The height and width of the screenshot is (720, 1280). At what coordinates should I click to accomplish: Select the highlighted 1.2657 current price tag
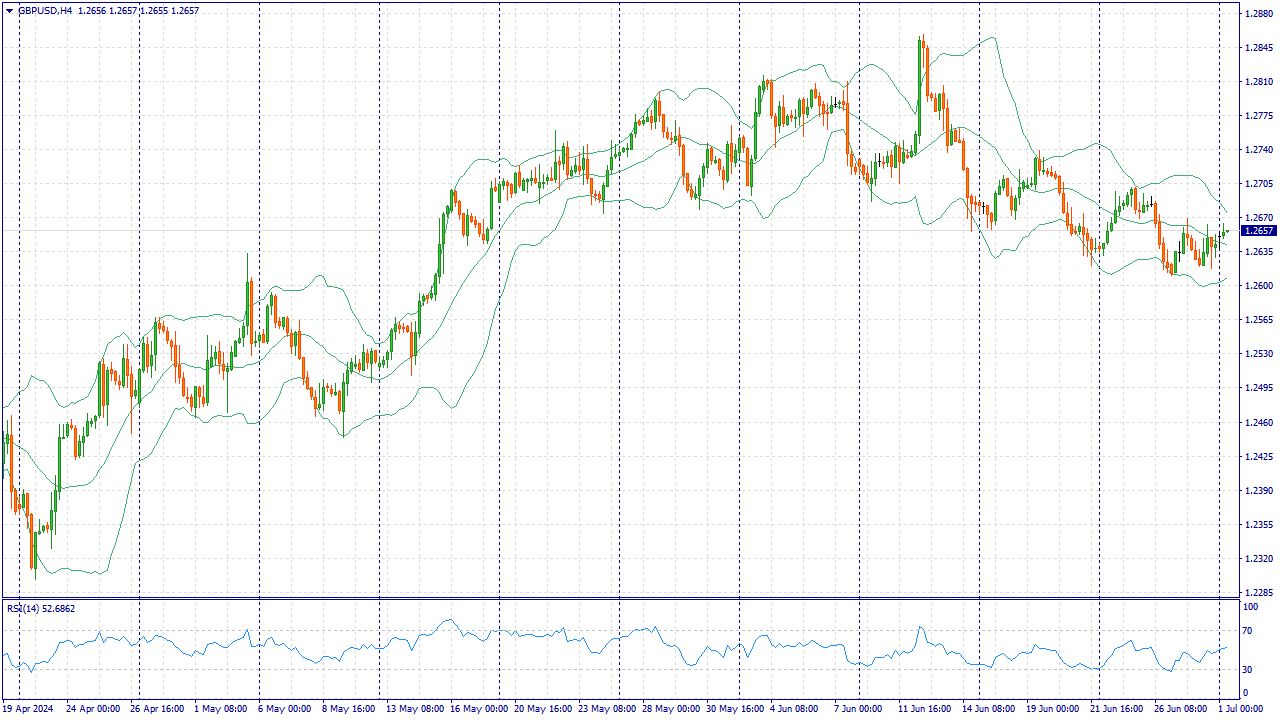[1258, 231]
